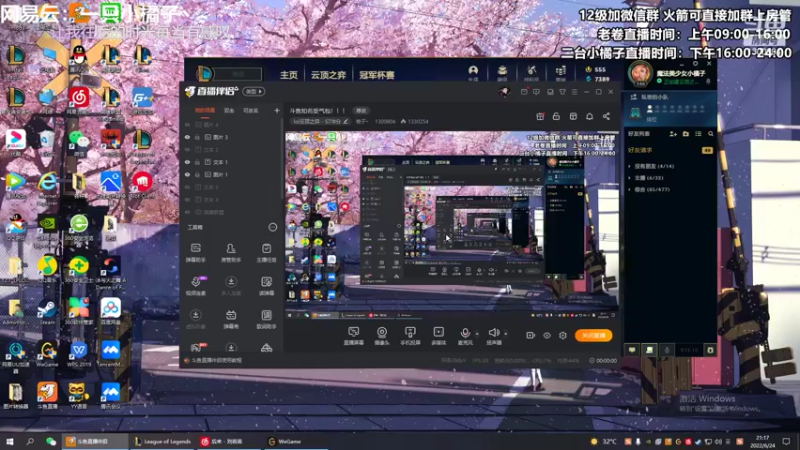Open 云顶之弈 tab in League client
The width and height of the screenshot is (800, 450).
click(329, 75)
